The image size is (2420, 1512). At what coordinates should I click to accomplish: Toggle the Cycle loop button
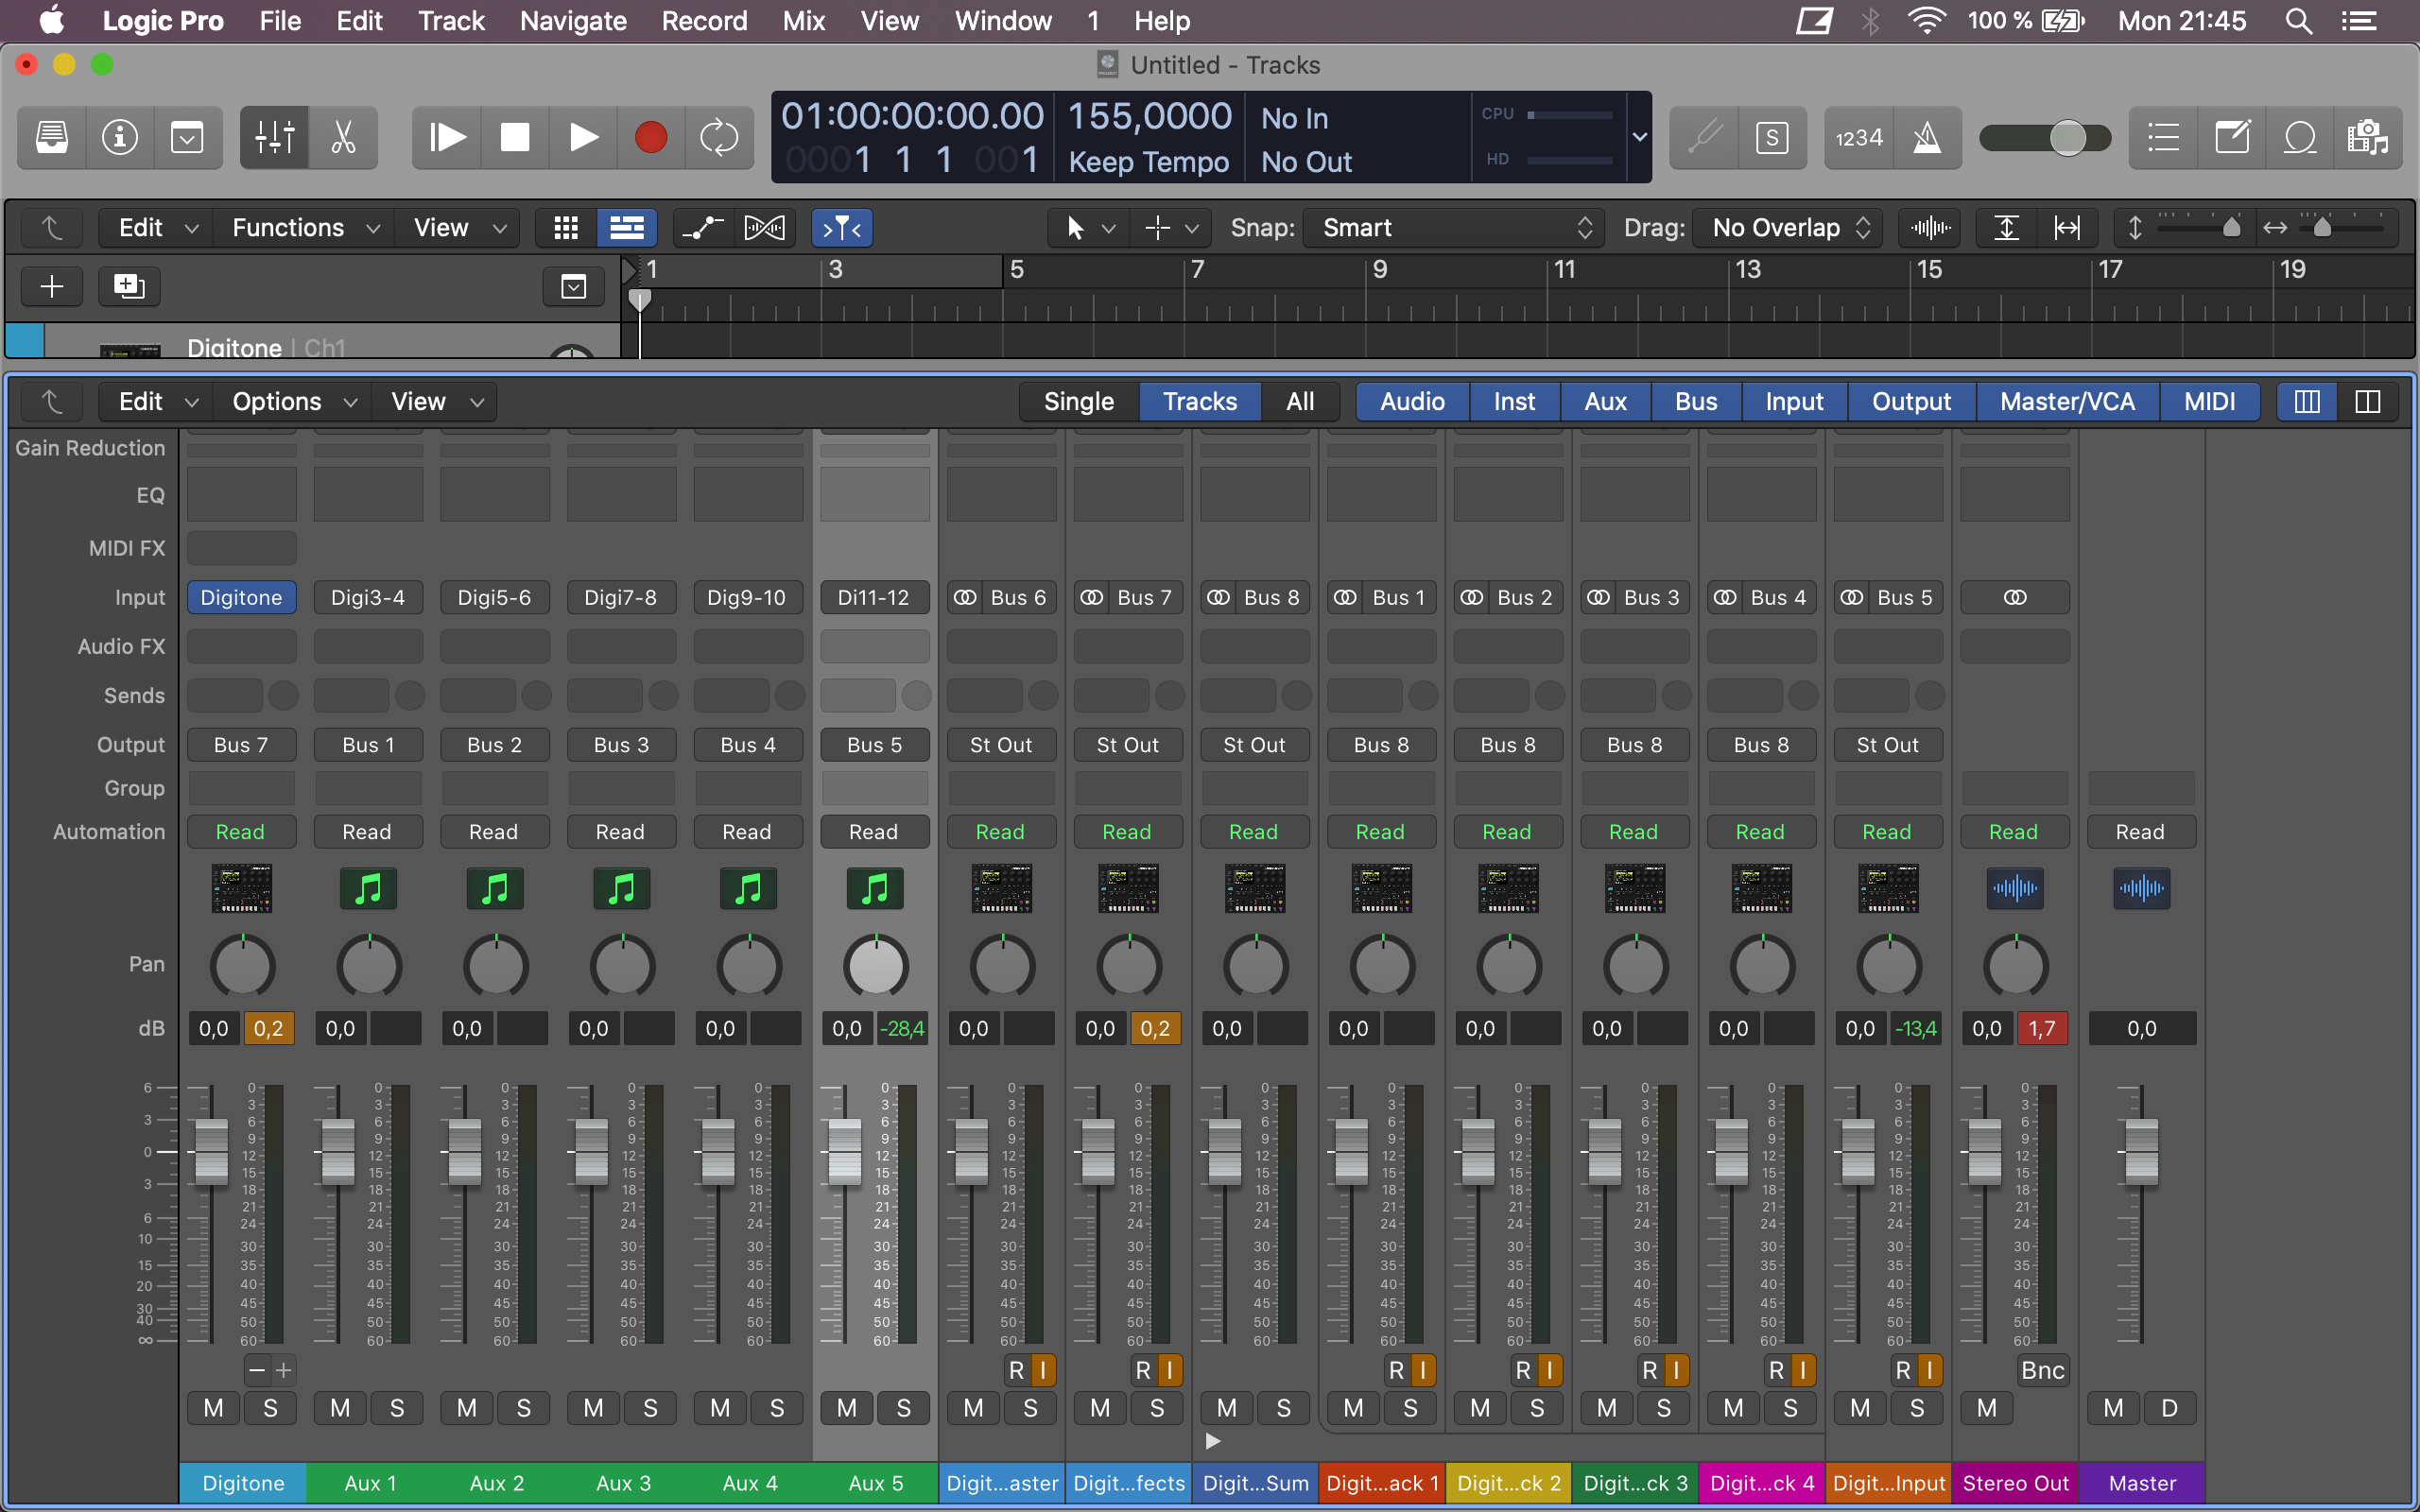click(x=718, y=137)
